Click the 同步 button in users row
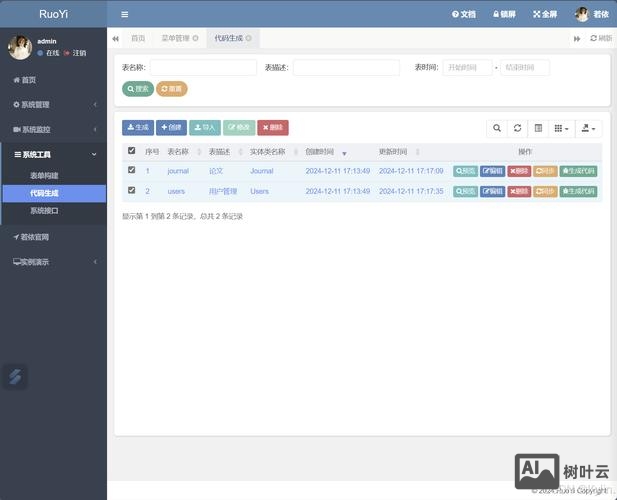Image resolution: width=617 pixels, height=500 pixels. click(545, 192)
